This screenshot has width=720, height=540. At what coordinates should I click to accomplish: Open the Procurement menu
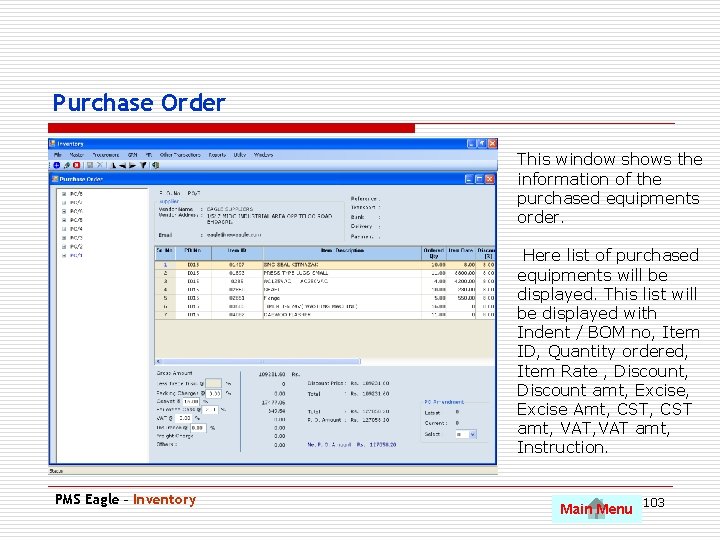pos(106,155)
